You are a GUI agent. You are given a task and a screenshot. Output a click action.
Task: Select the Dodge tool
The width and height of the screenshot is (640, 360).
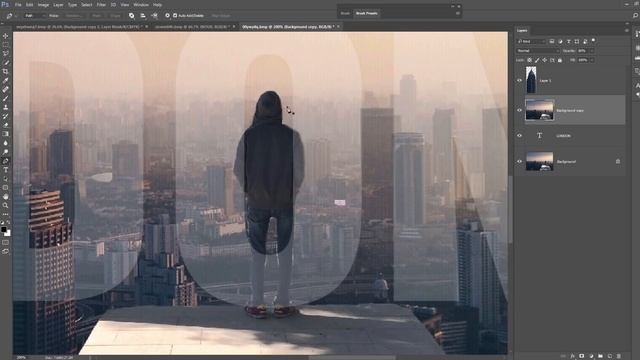tap(5, 152)
